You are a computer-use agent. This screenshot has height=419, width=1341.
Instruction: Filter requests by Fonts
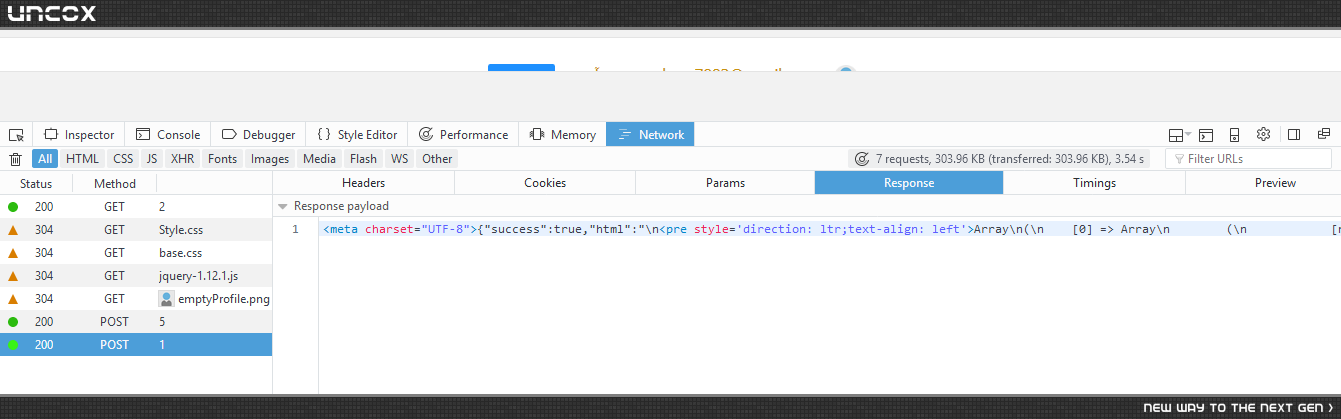click(223, 159)
